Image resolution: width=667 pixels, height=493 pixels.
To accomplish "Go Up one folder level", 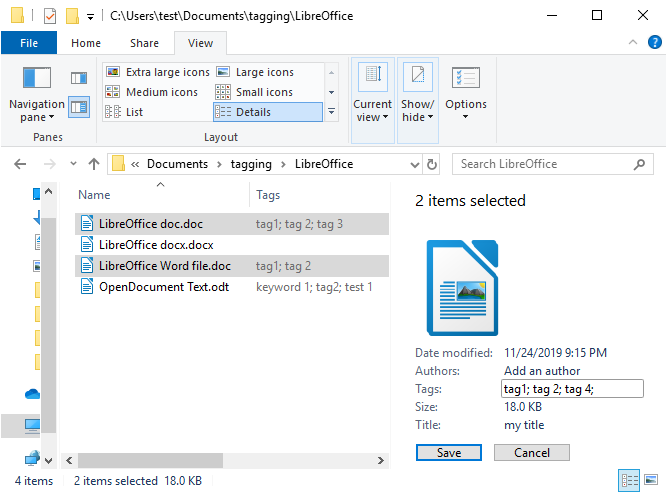I will 94,164.
